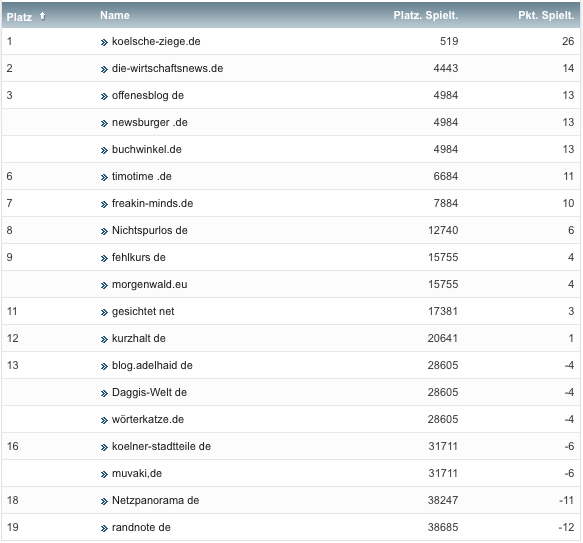The image size is (583, 543).
Task: Click the double-arrow icon before gesichtet net
Action: [x=104, y=312]
